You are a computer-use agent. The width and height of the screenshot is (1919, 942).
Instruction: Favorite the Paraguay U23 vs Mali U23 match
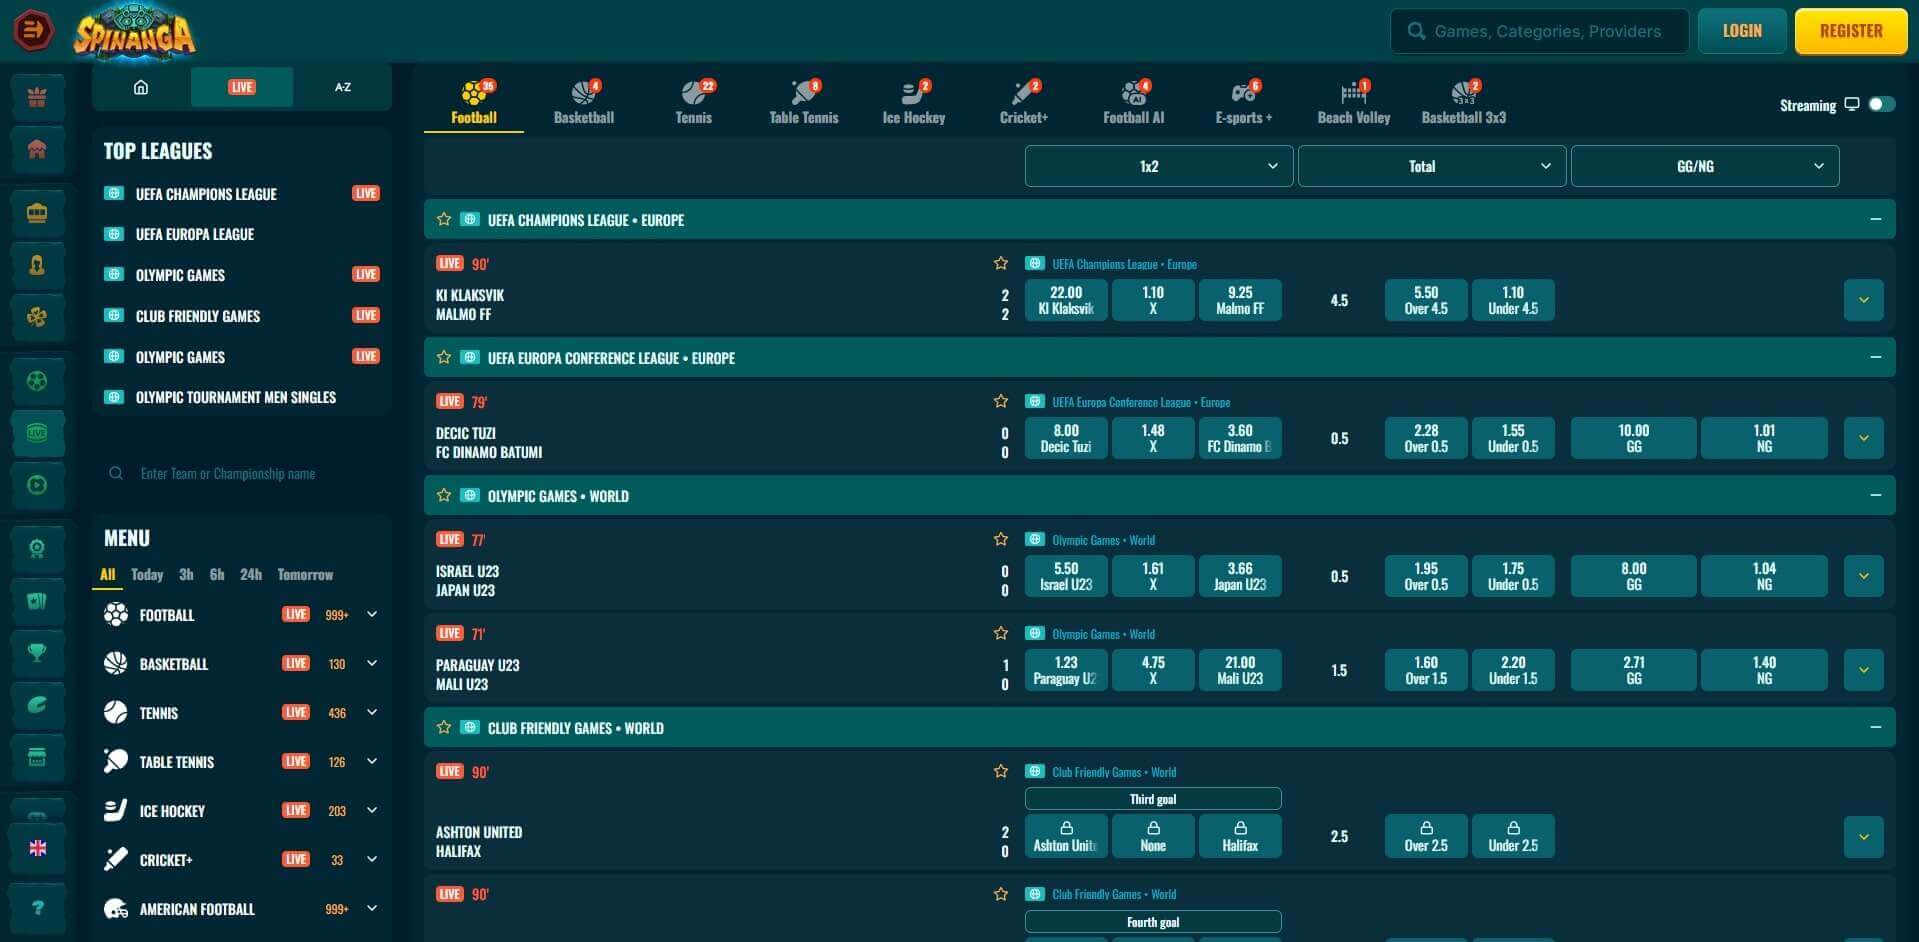1000,633
